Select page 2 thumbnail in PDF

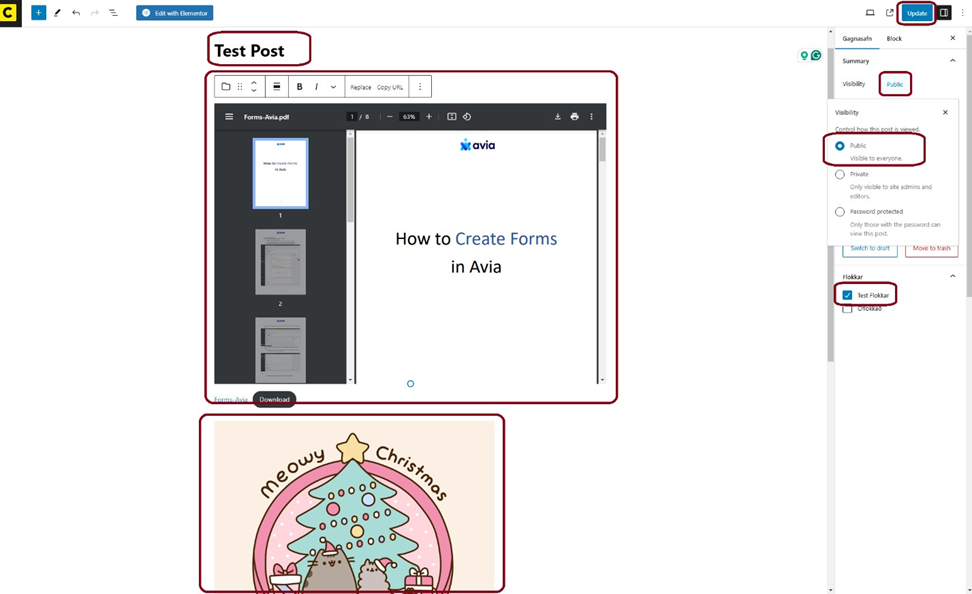pyautogui.click(x=280, y=262)
